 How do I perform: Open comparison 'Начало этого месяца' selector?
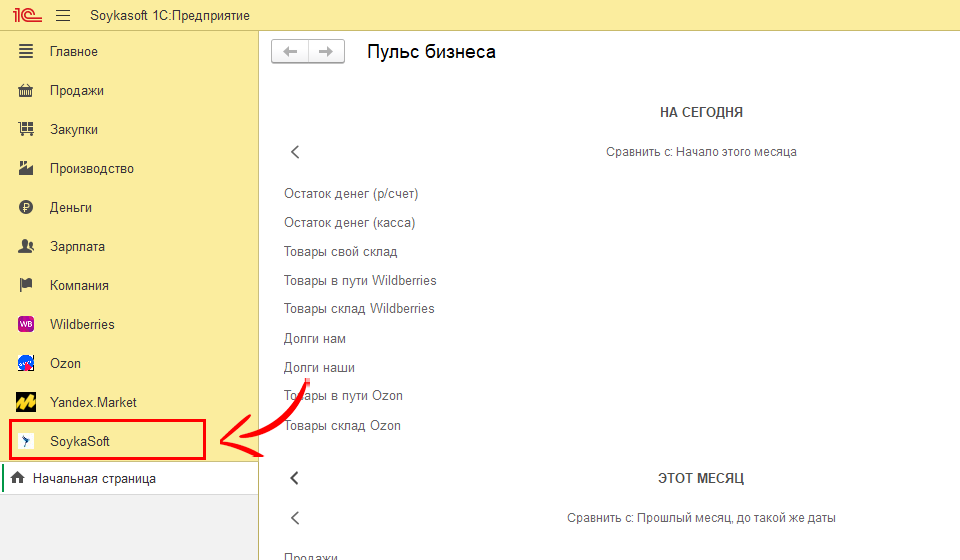(700, 152)
